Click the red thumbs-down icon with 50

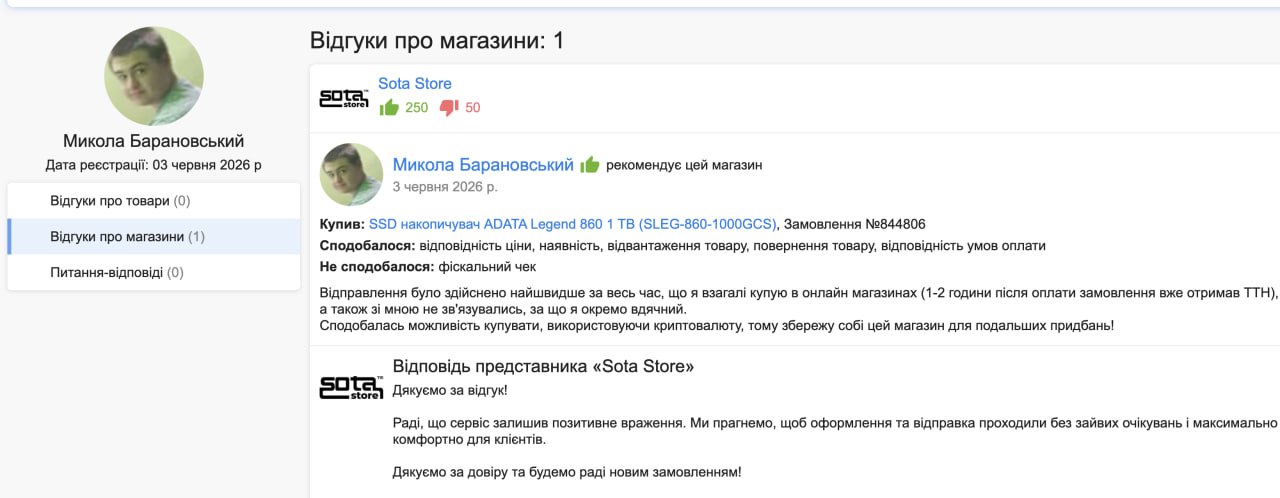(449, 107)
